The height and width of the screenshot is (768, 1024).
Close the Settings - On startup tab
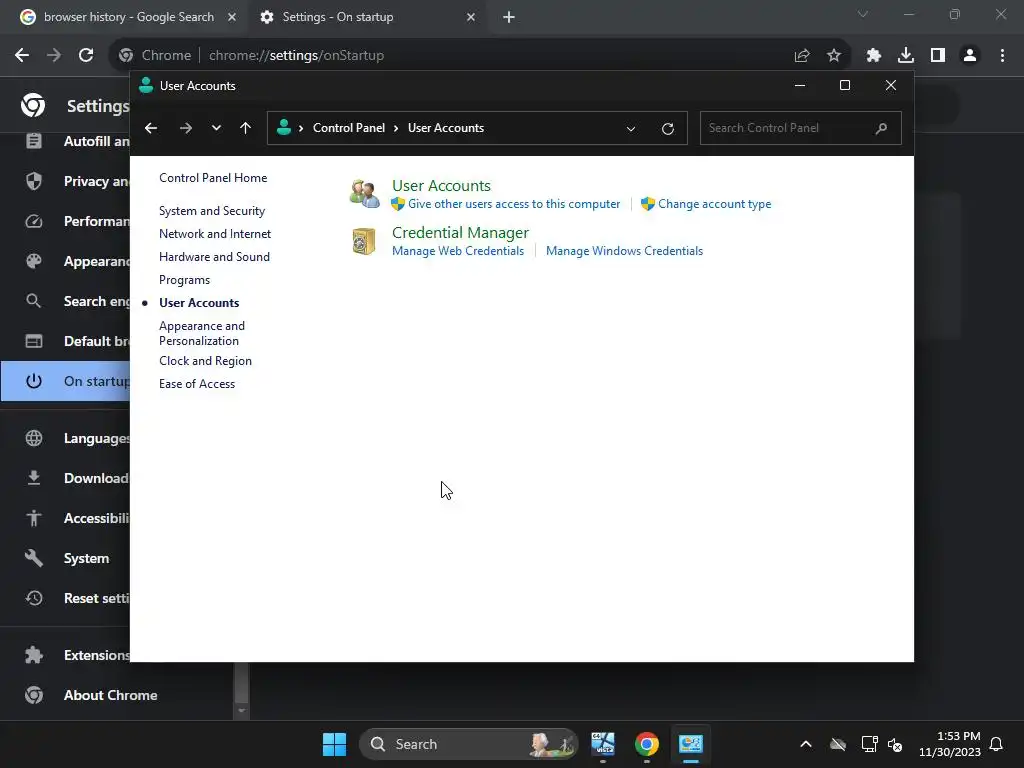pos(471,17)
